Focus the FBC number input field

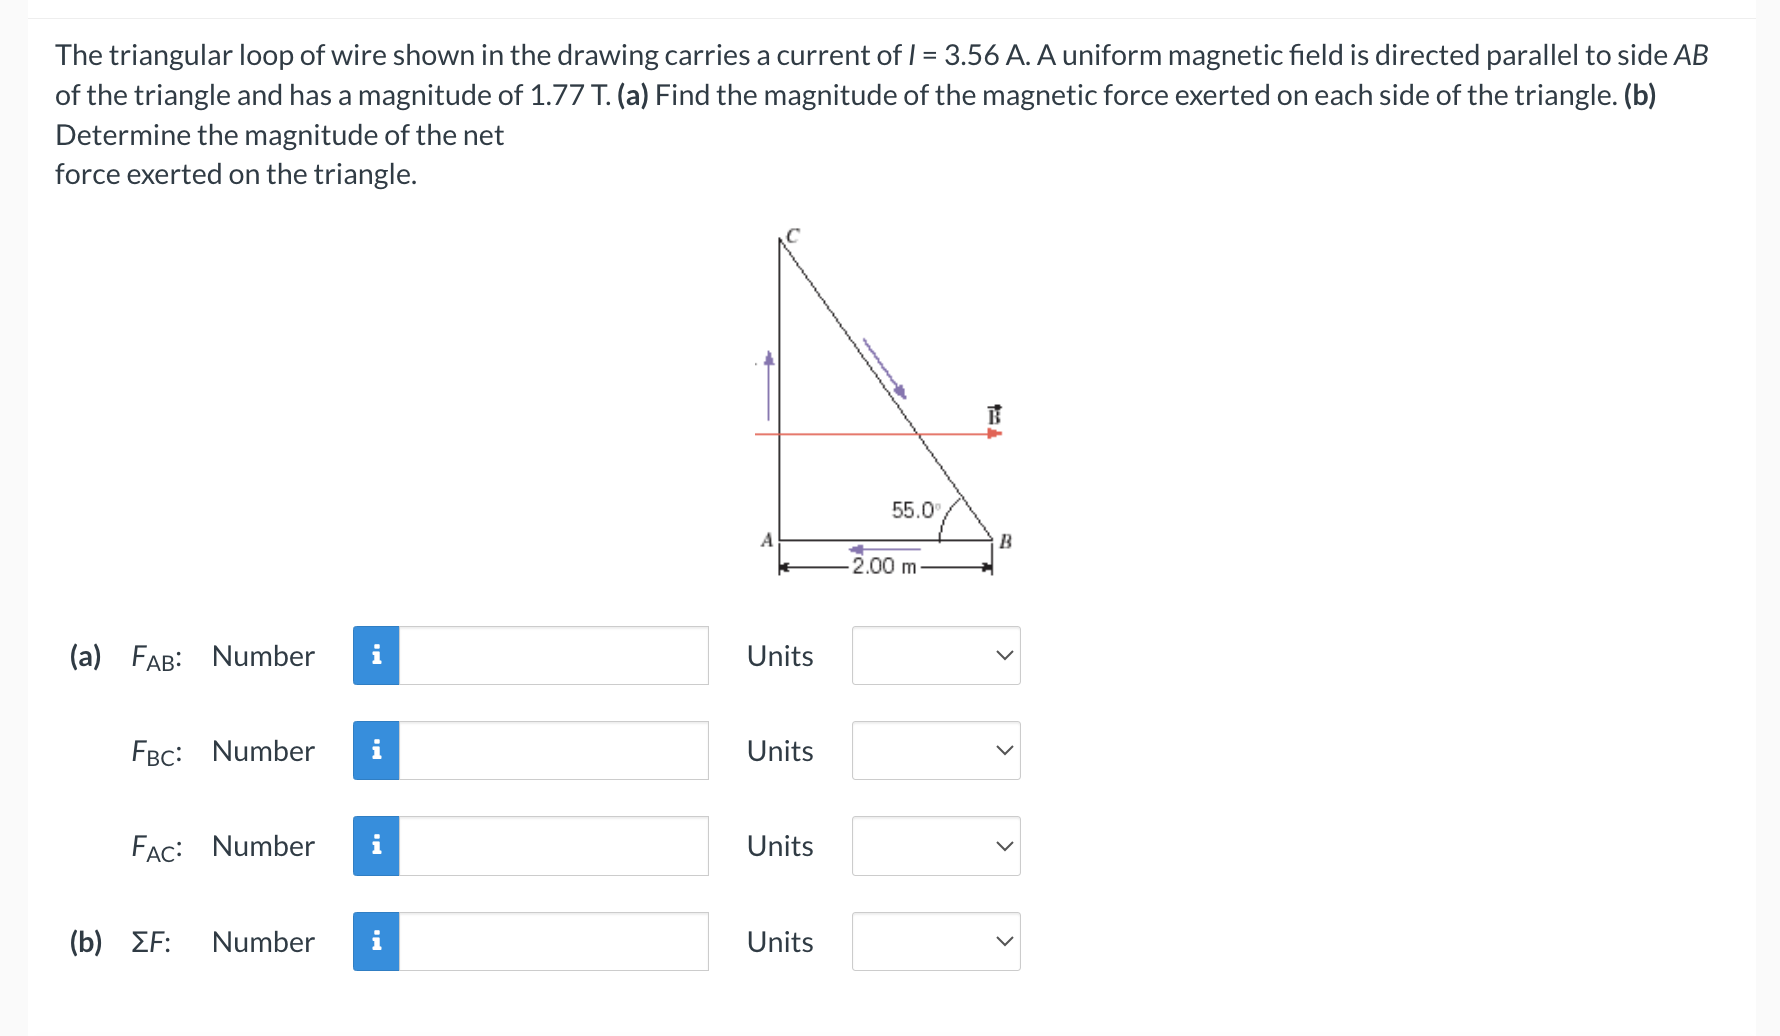(554, 751)
